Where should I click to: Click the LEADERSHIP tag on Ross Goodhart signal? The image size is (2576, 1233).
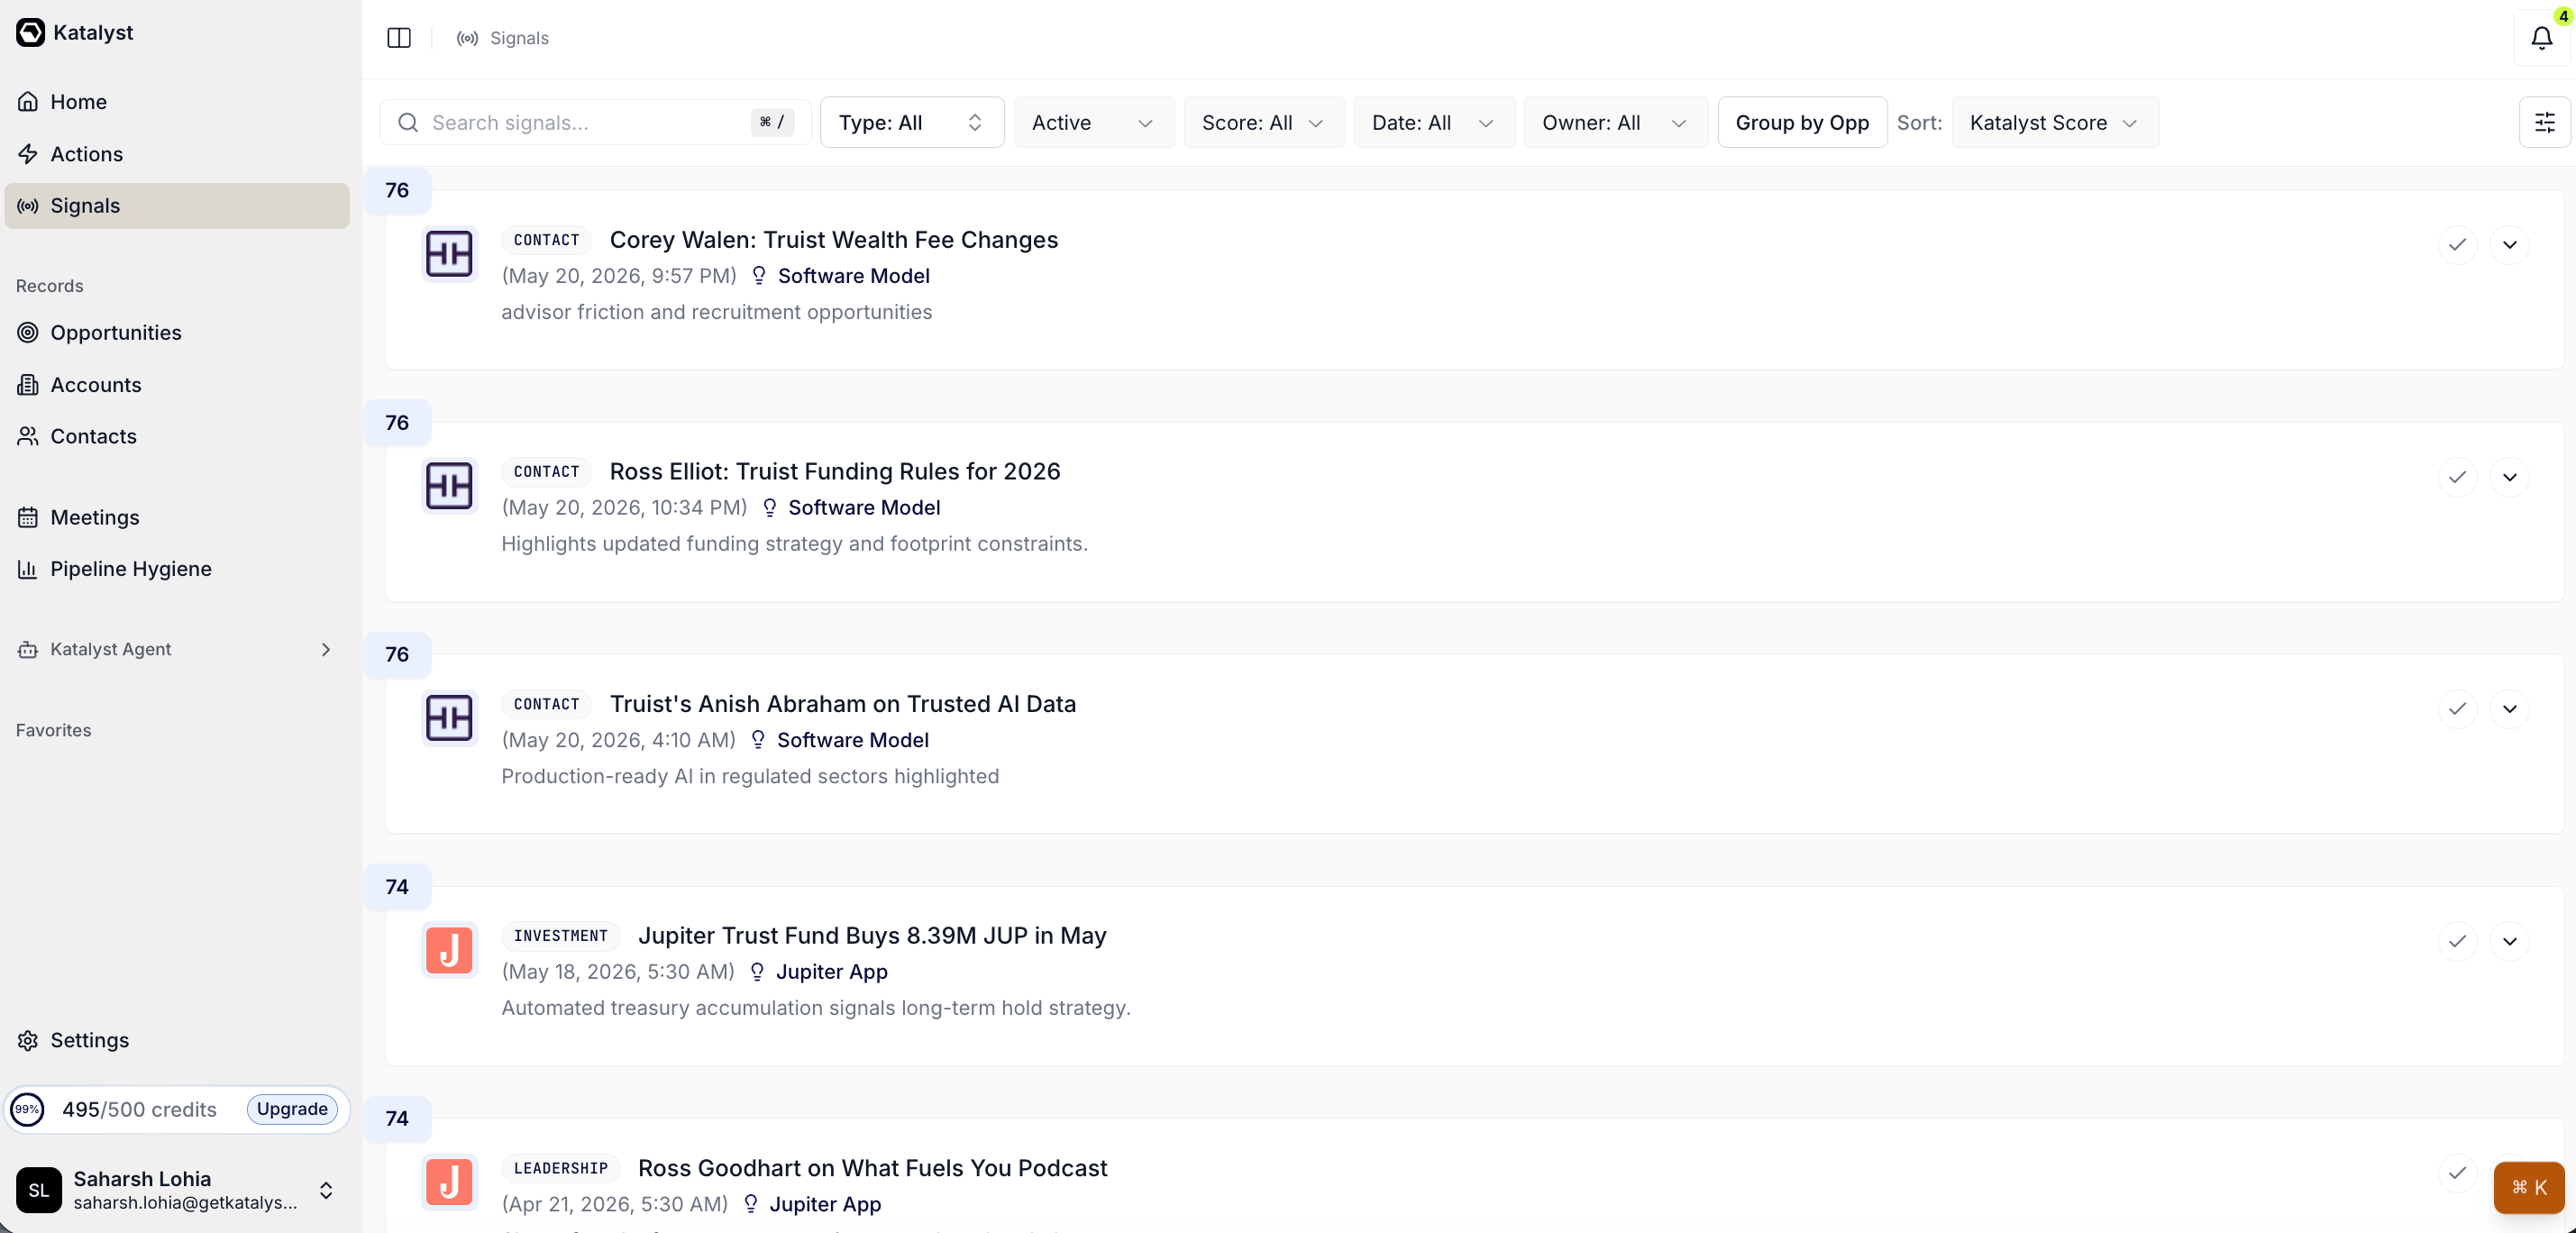coord(560,1168)
